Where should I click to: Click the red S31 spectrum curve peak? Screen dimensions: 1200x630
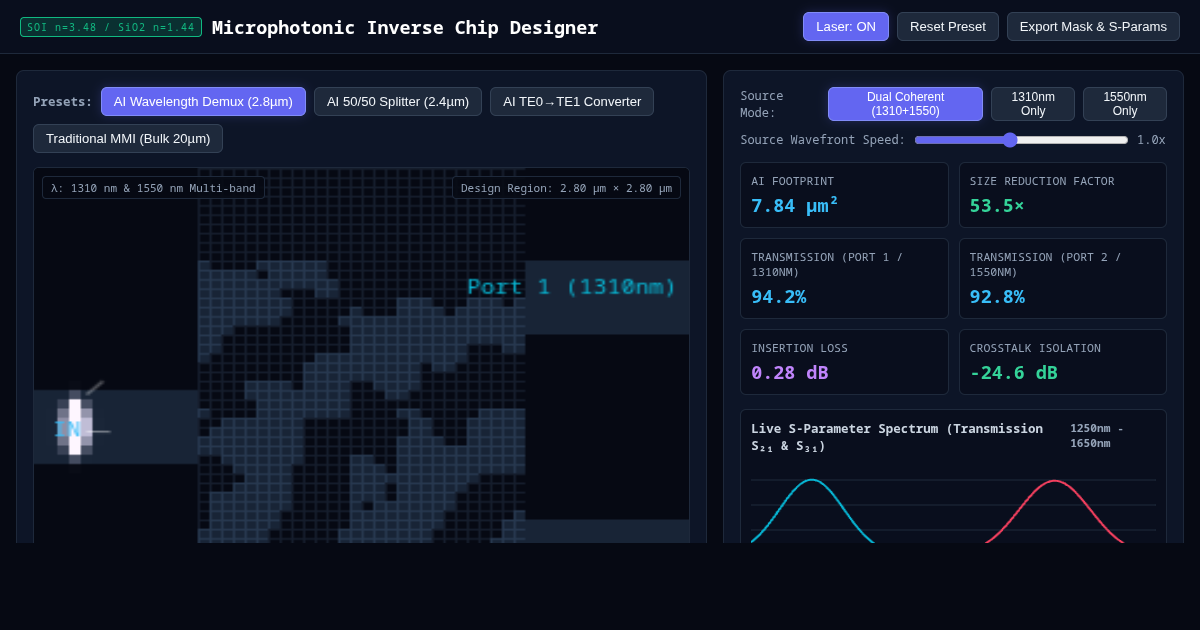(1054, 481)
